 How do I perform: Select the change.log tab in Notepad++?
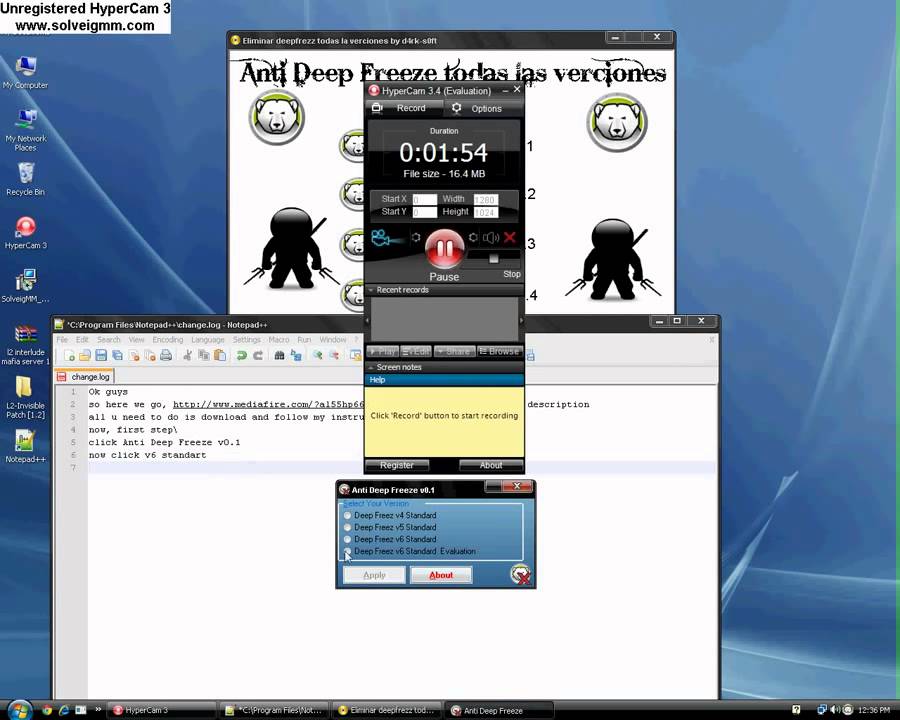coord(85,377)
